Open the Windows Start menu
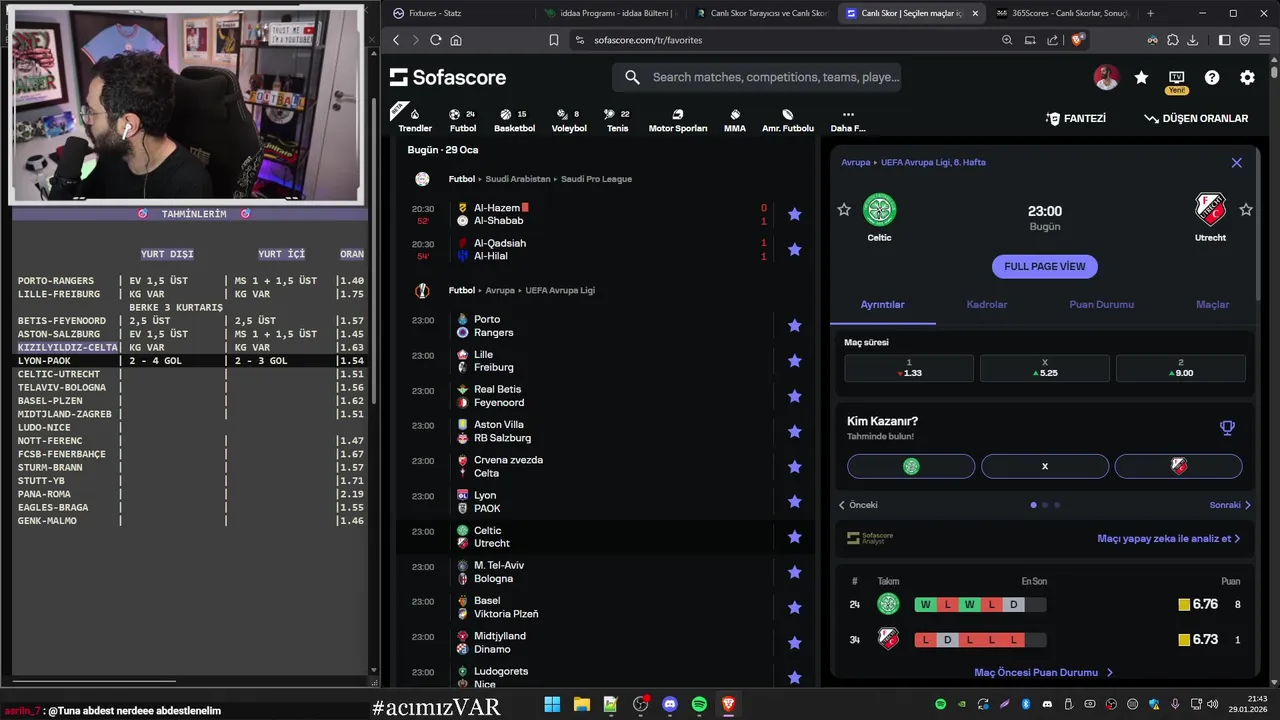Screen dimensions: 1280x720 click(x=552, y=704)
